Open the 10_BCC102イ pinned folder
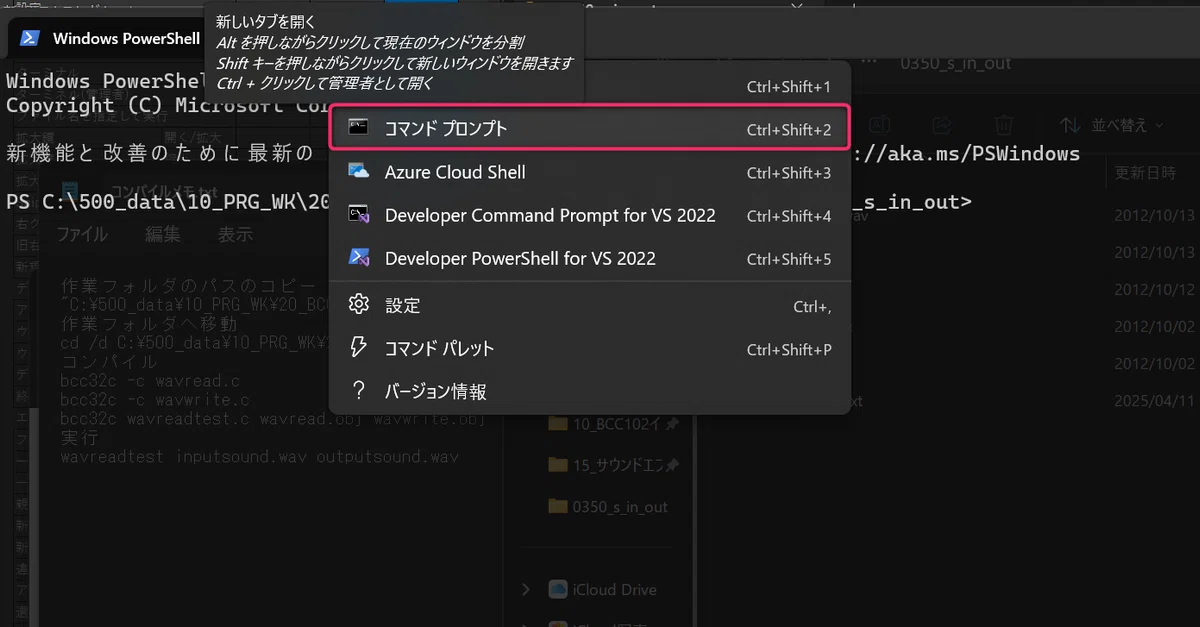 click(x=614, y=424)
